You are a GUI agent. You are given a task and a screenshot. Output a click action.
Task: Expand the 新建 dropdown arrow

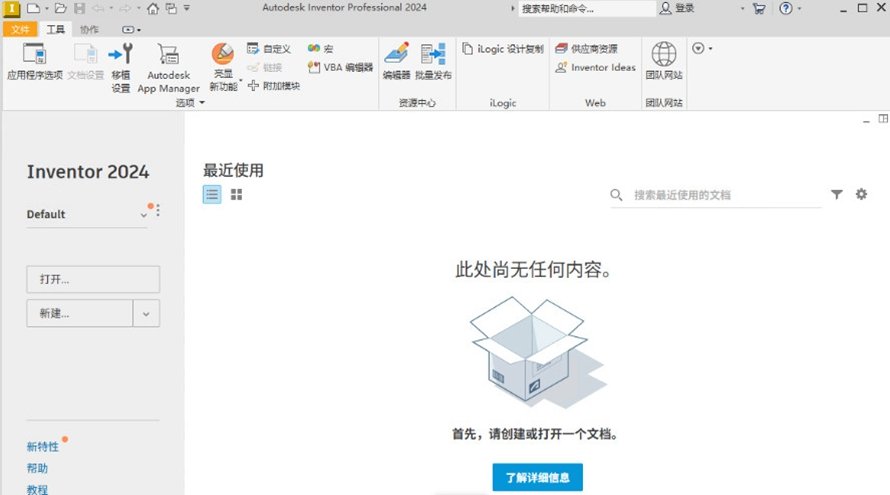coord(146,313)
